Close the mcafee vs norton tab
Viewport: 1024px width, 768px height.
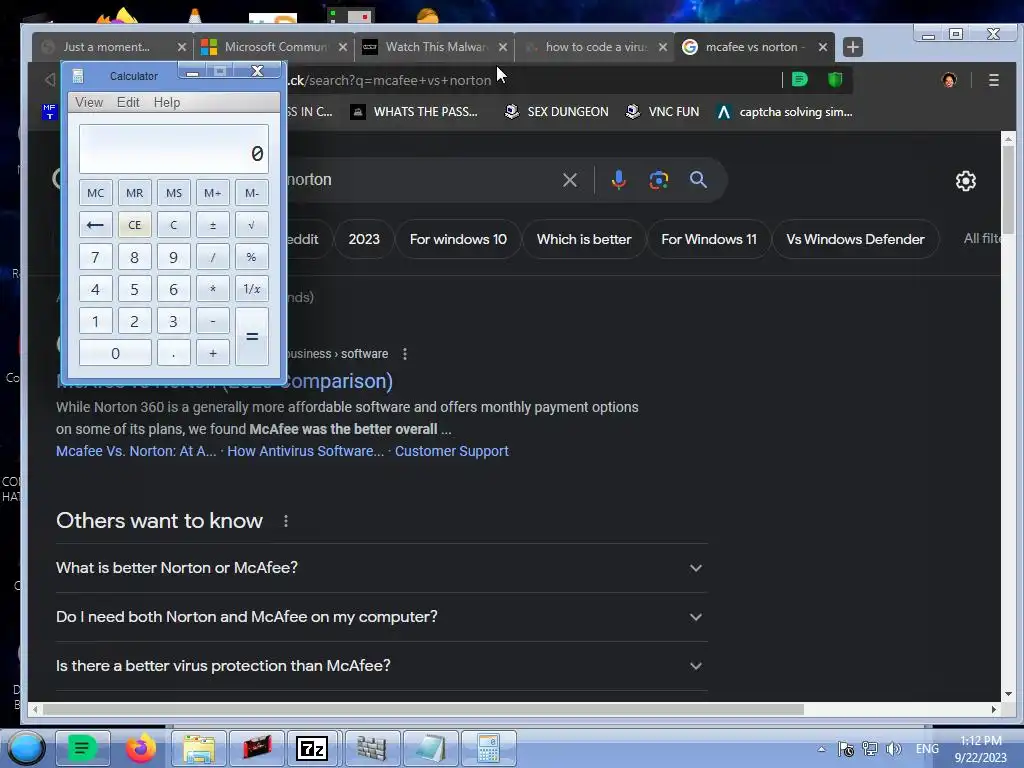click(823, 47)
